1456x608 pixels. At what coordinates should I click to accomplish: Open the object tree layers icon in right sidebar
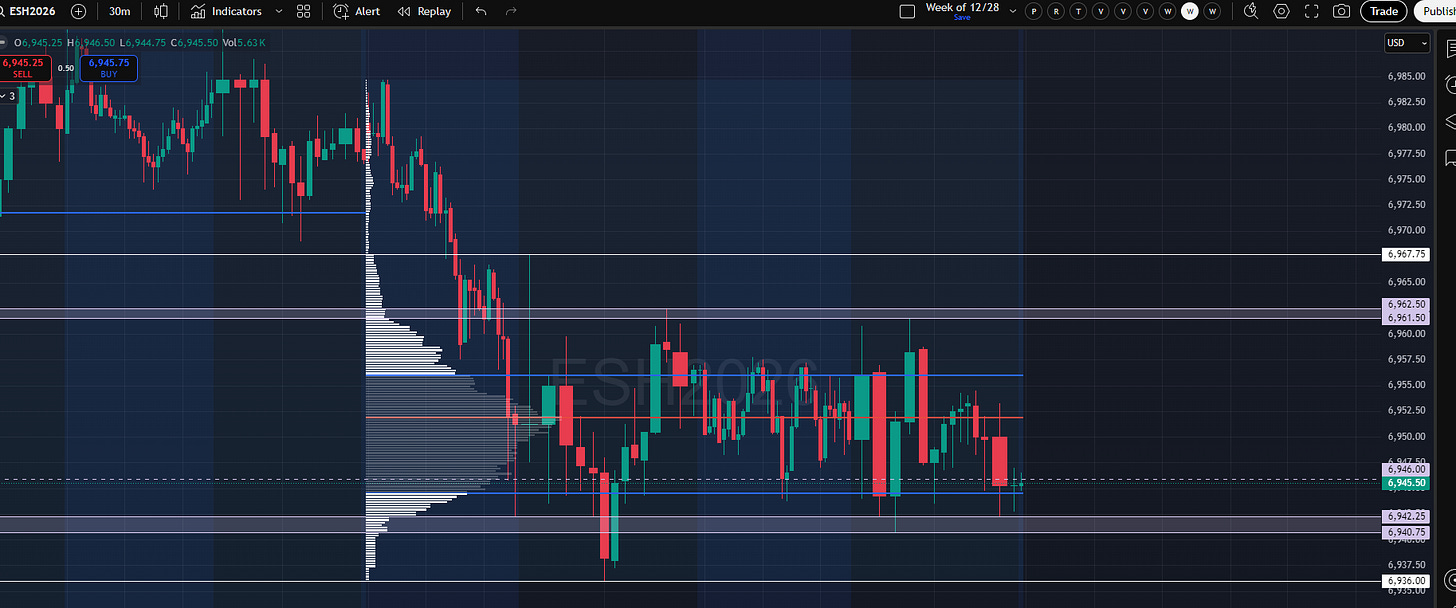tap(1448, 121)
